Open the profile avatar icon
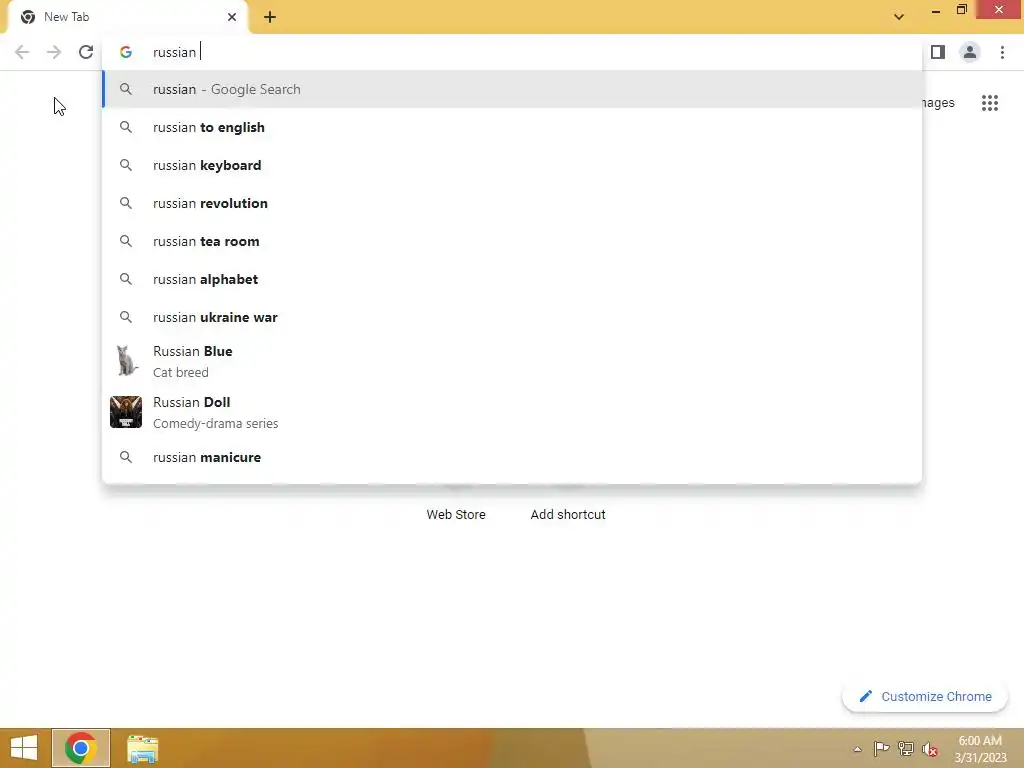The image size is (1024, 768). click(970, 52)
